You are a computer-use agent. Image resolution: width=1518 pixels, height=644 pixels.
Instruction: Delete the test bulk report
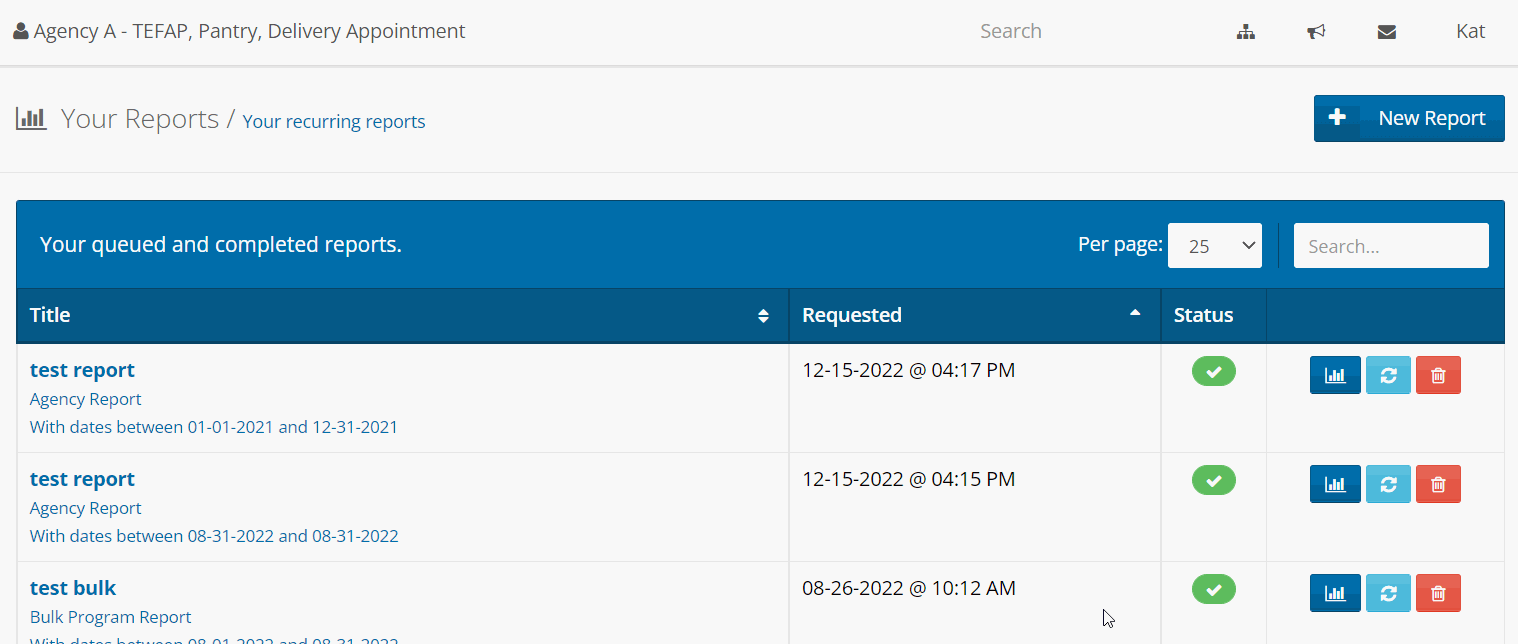pos(1438,593)
